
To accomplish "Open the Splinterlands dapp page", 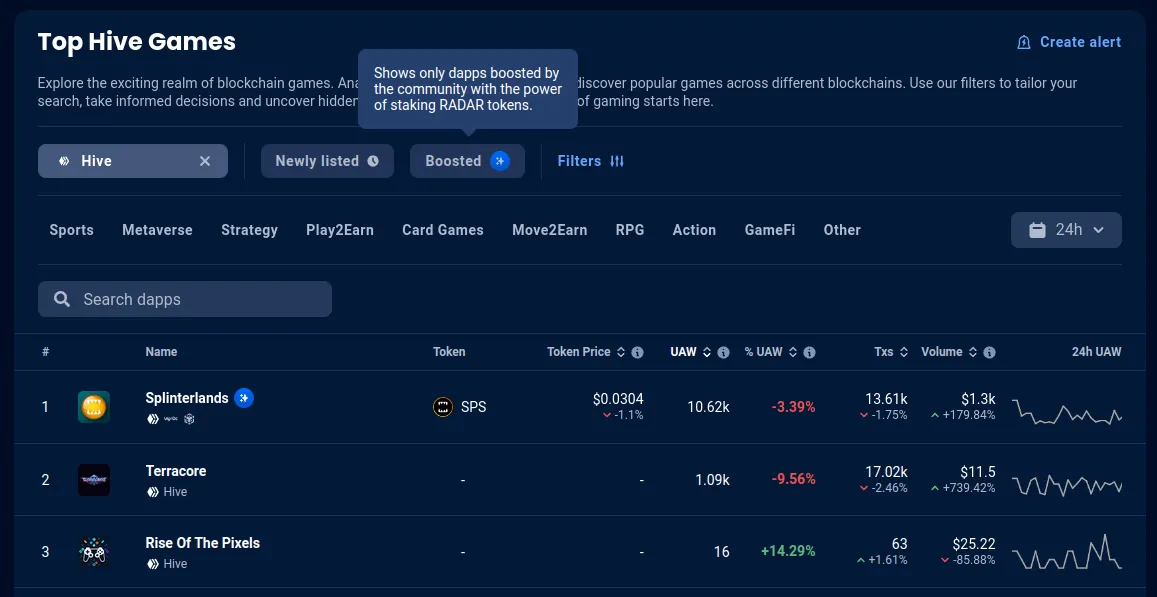I will (x=187, y=398).
